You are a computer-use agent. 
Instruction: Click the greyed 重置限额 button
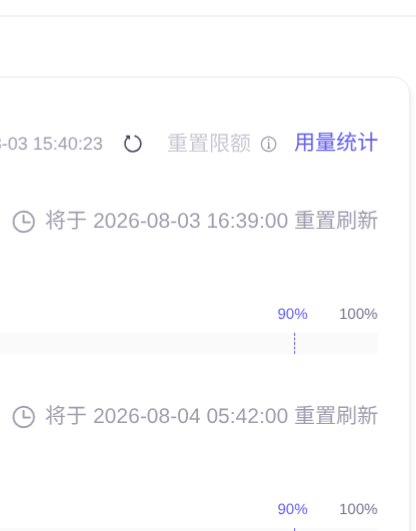coord(209,144)
